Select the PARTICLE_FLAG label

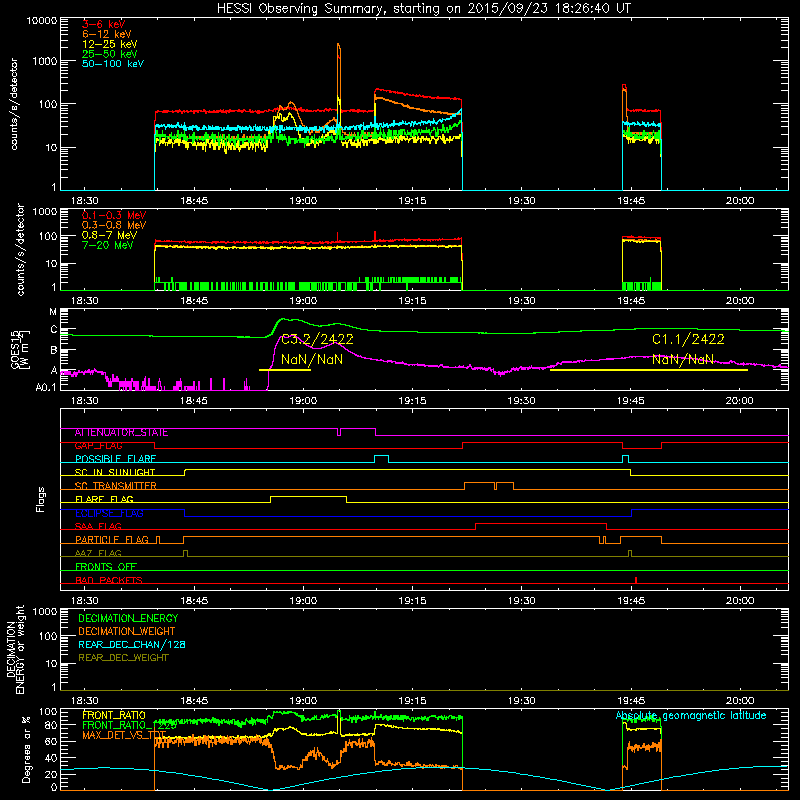click(x=112, y=540)
